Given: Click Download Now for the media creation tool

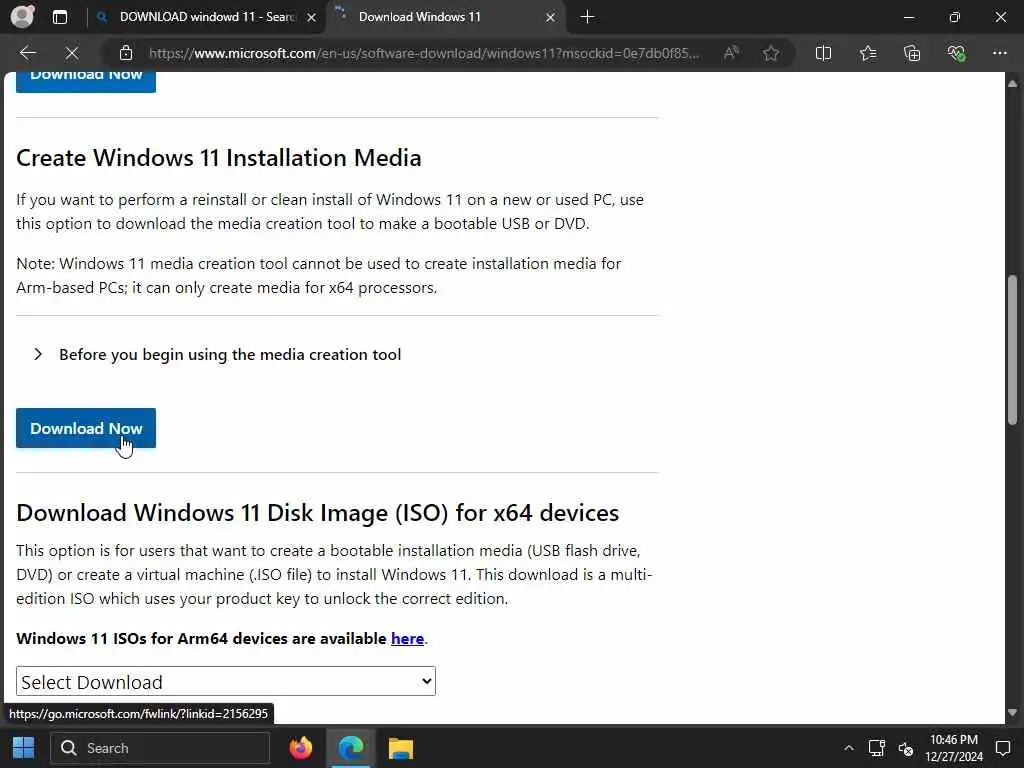Looking at the screenshot, I should pyautogui.click(x=86, y=428).
